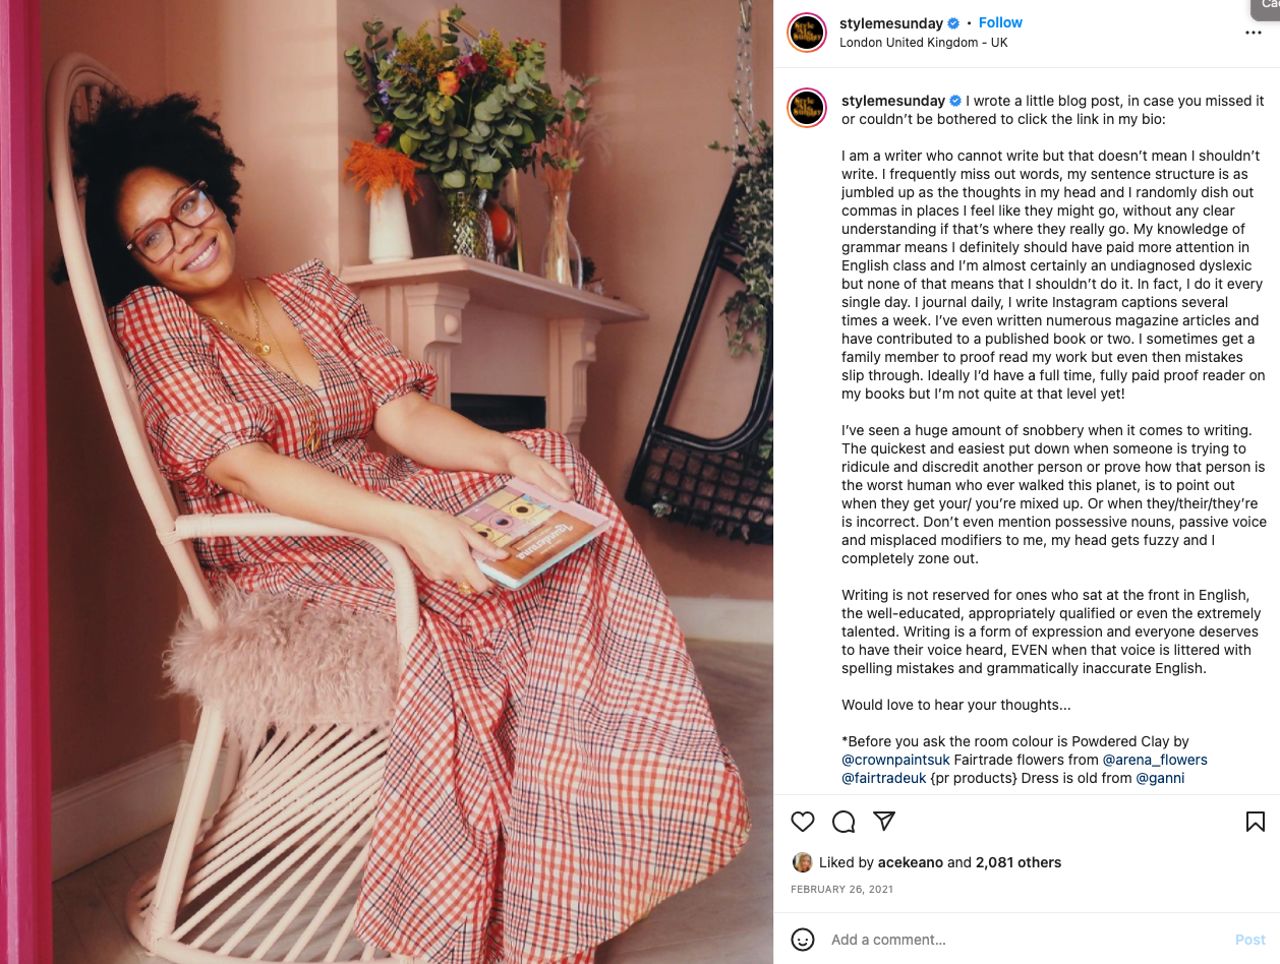Image resolution: width=1280 pixels, height=964 pixels.
Task: Click the verified badge beside header username
Action: tap(953, 23)
